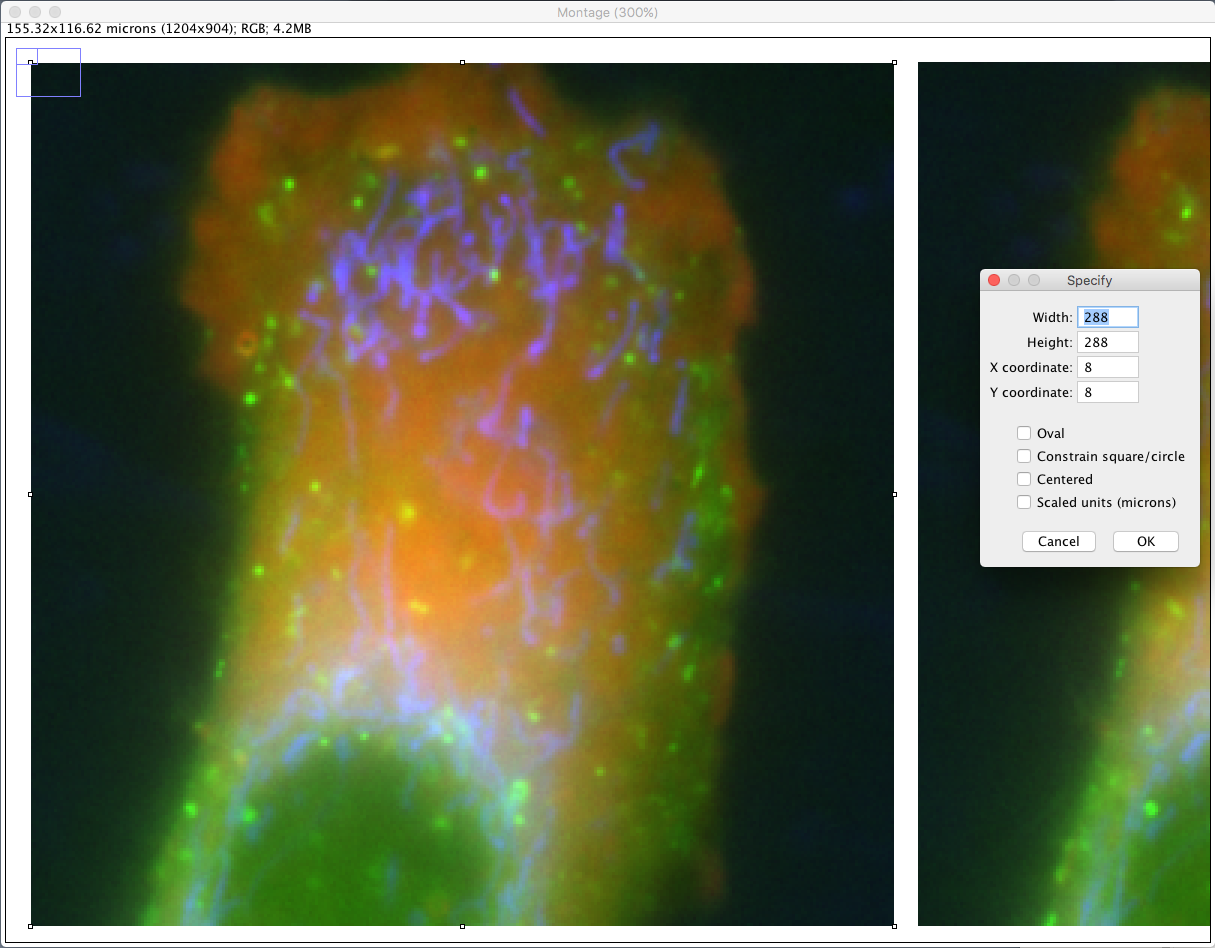Focus the X coordinate input field
1215x948 pixels.
tap(1108, 367)
